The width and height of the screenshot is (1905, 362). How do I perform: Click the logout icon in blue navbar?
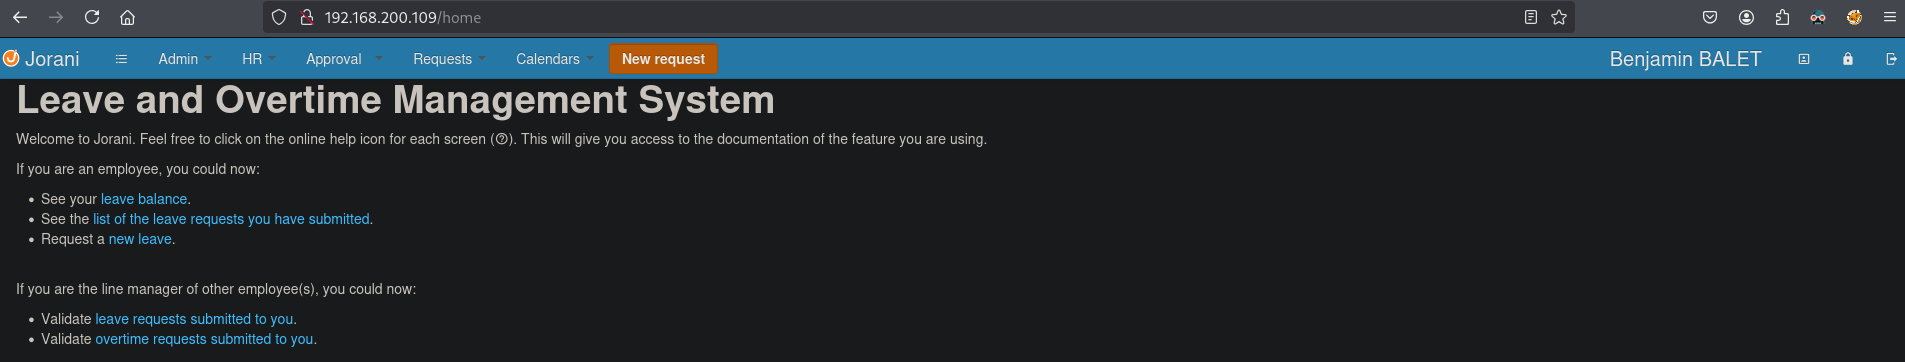click(1891, 59)
